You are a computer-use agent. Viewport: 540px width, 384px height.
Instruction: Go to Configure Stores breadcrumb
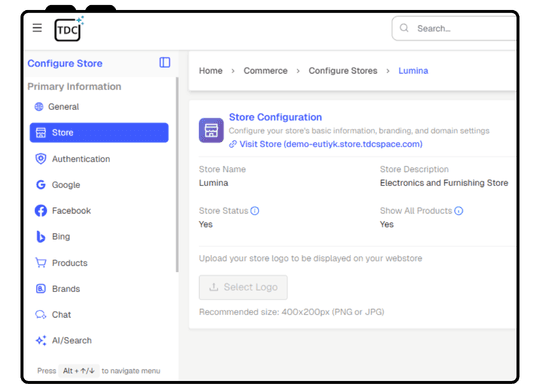point(343,71)
